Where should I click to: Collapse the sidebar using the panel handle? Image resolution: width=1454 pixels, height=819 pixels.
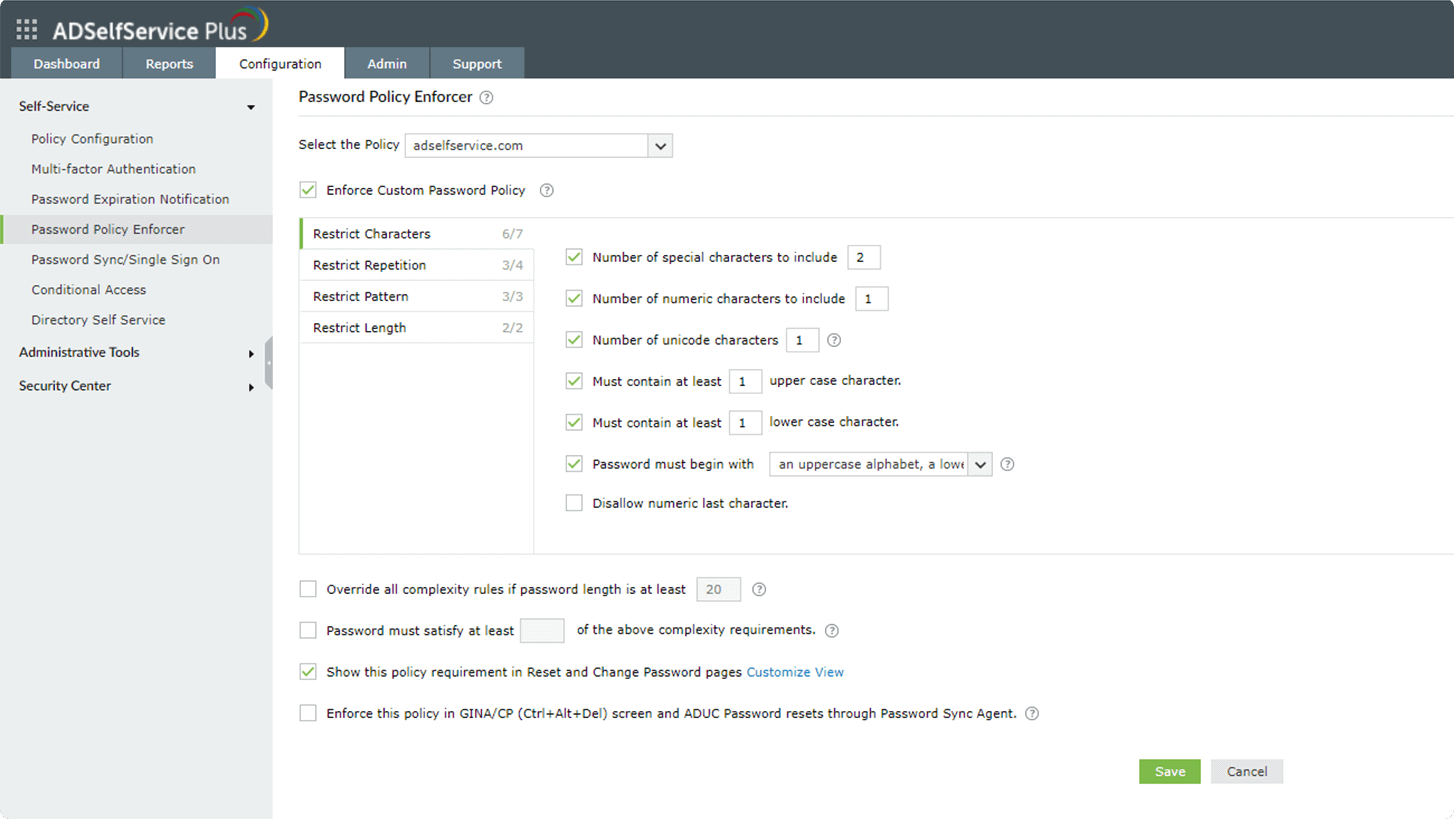point(268,363)
